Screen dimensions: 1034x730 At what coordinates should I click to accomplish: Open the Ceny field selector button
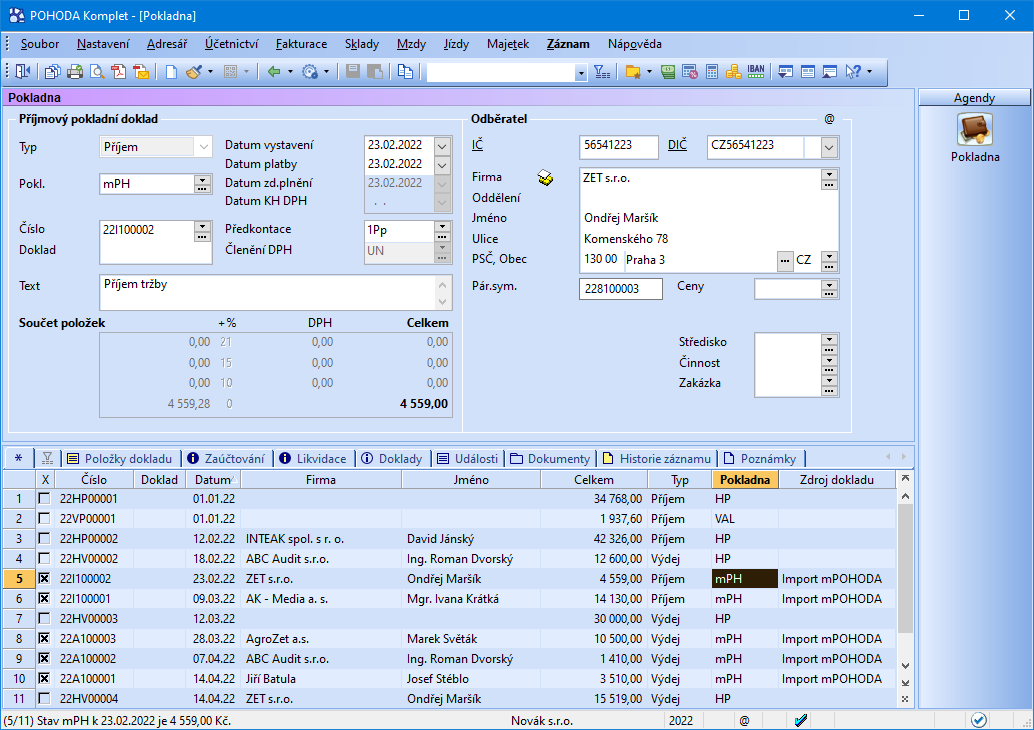(829, 289)
